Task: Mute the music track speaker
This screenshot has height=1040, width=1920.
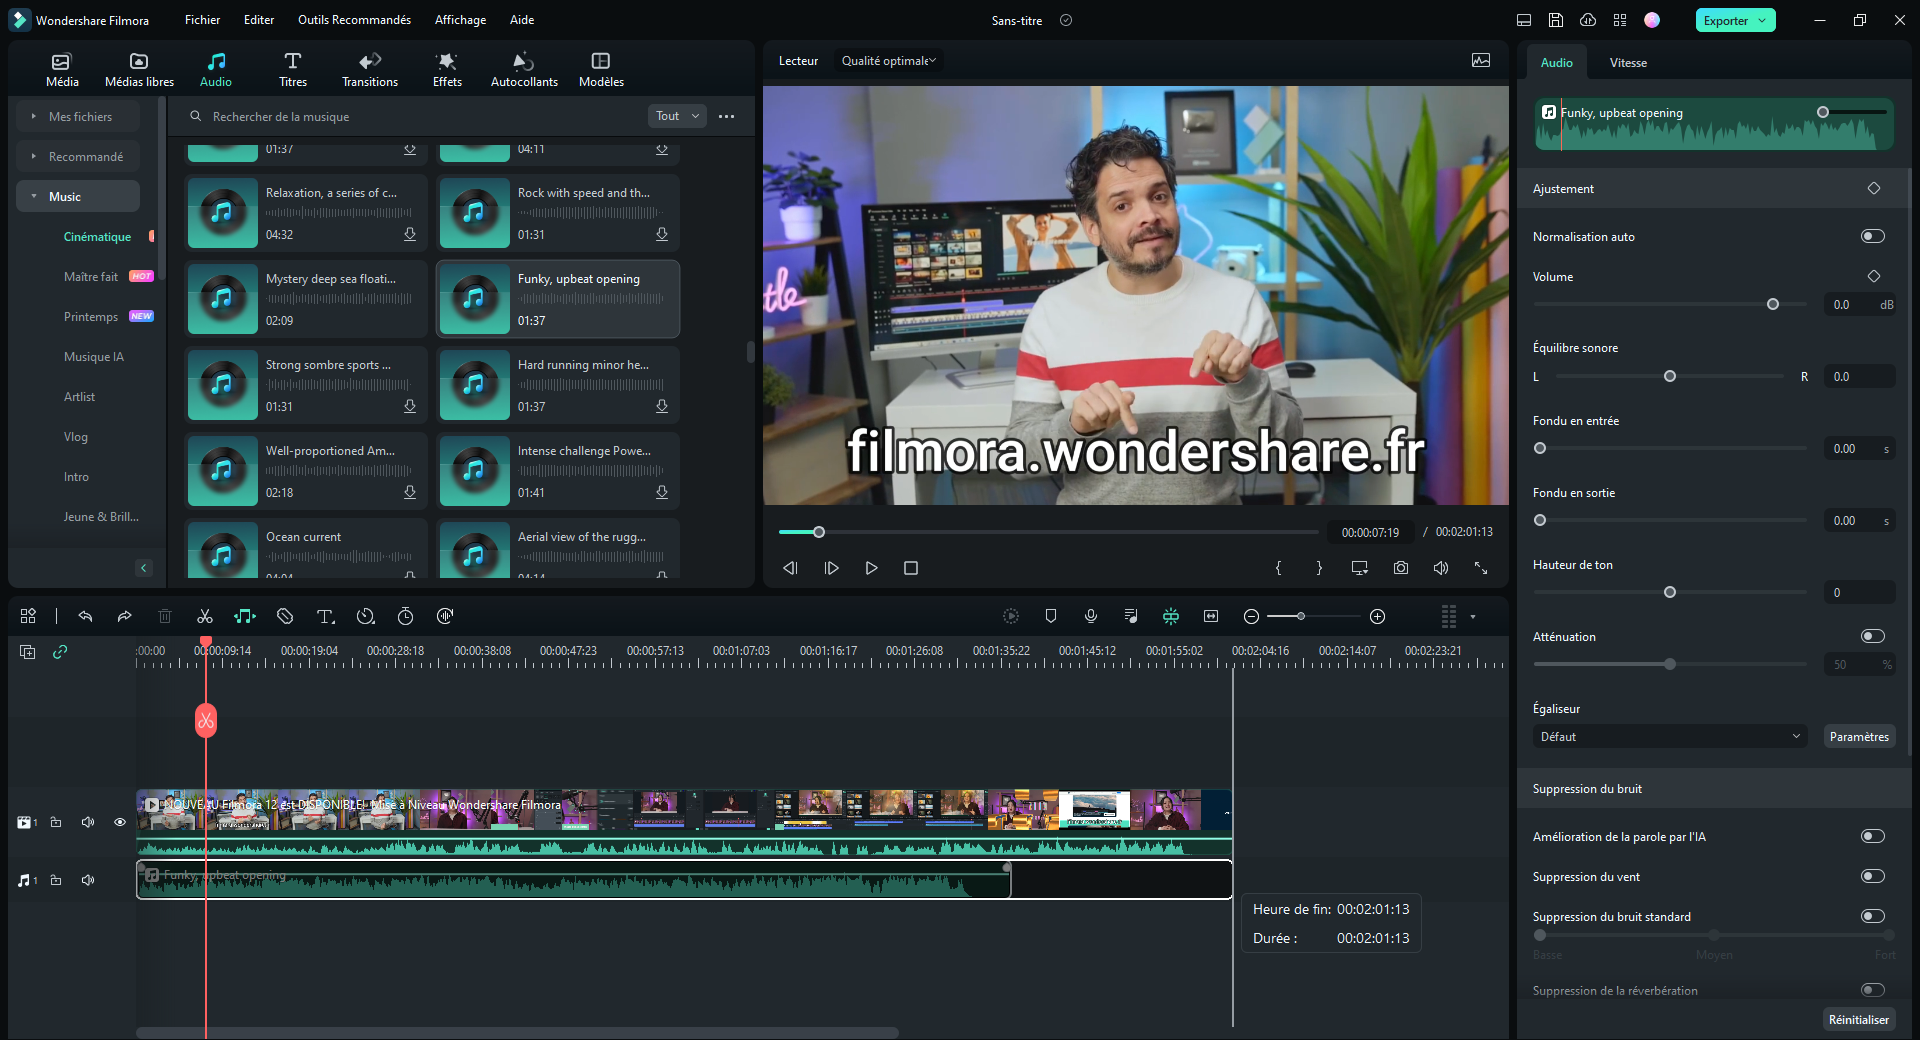Action: click(88, 880)
